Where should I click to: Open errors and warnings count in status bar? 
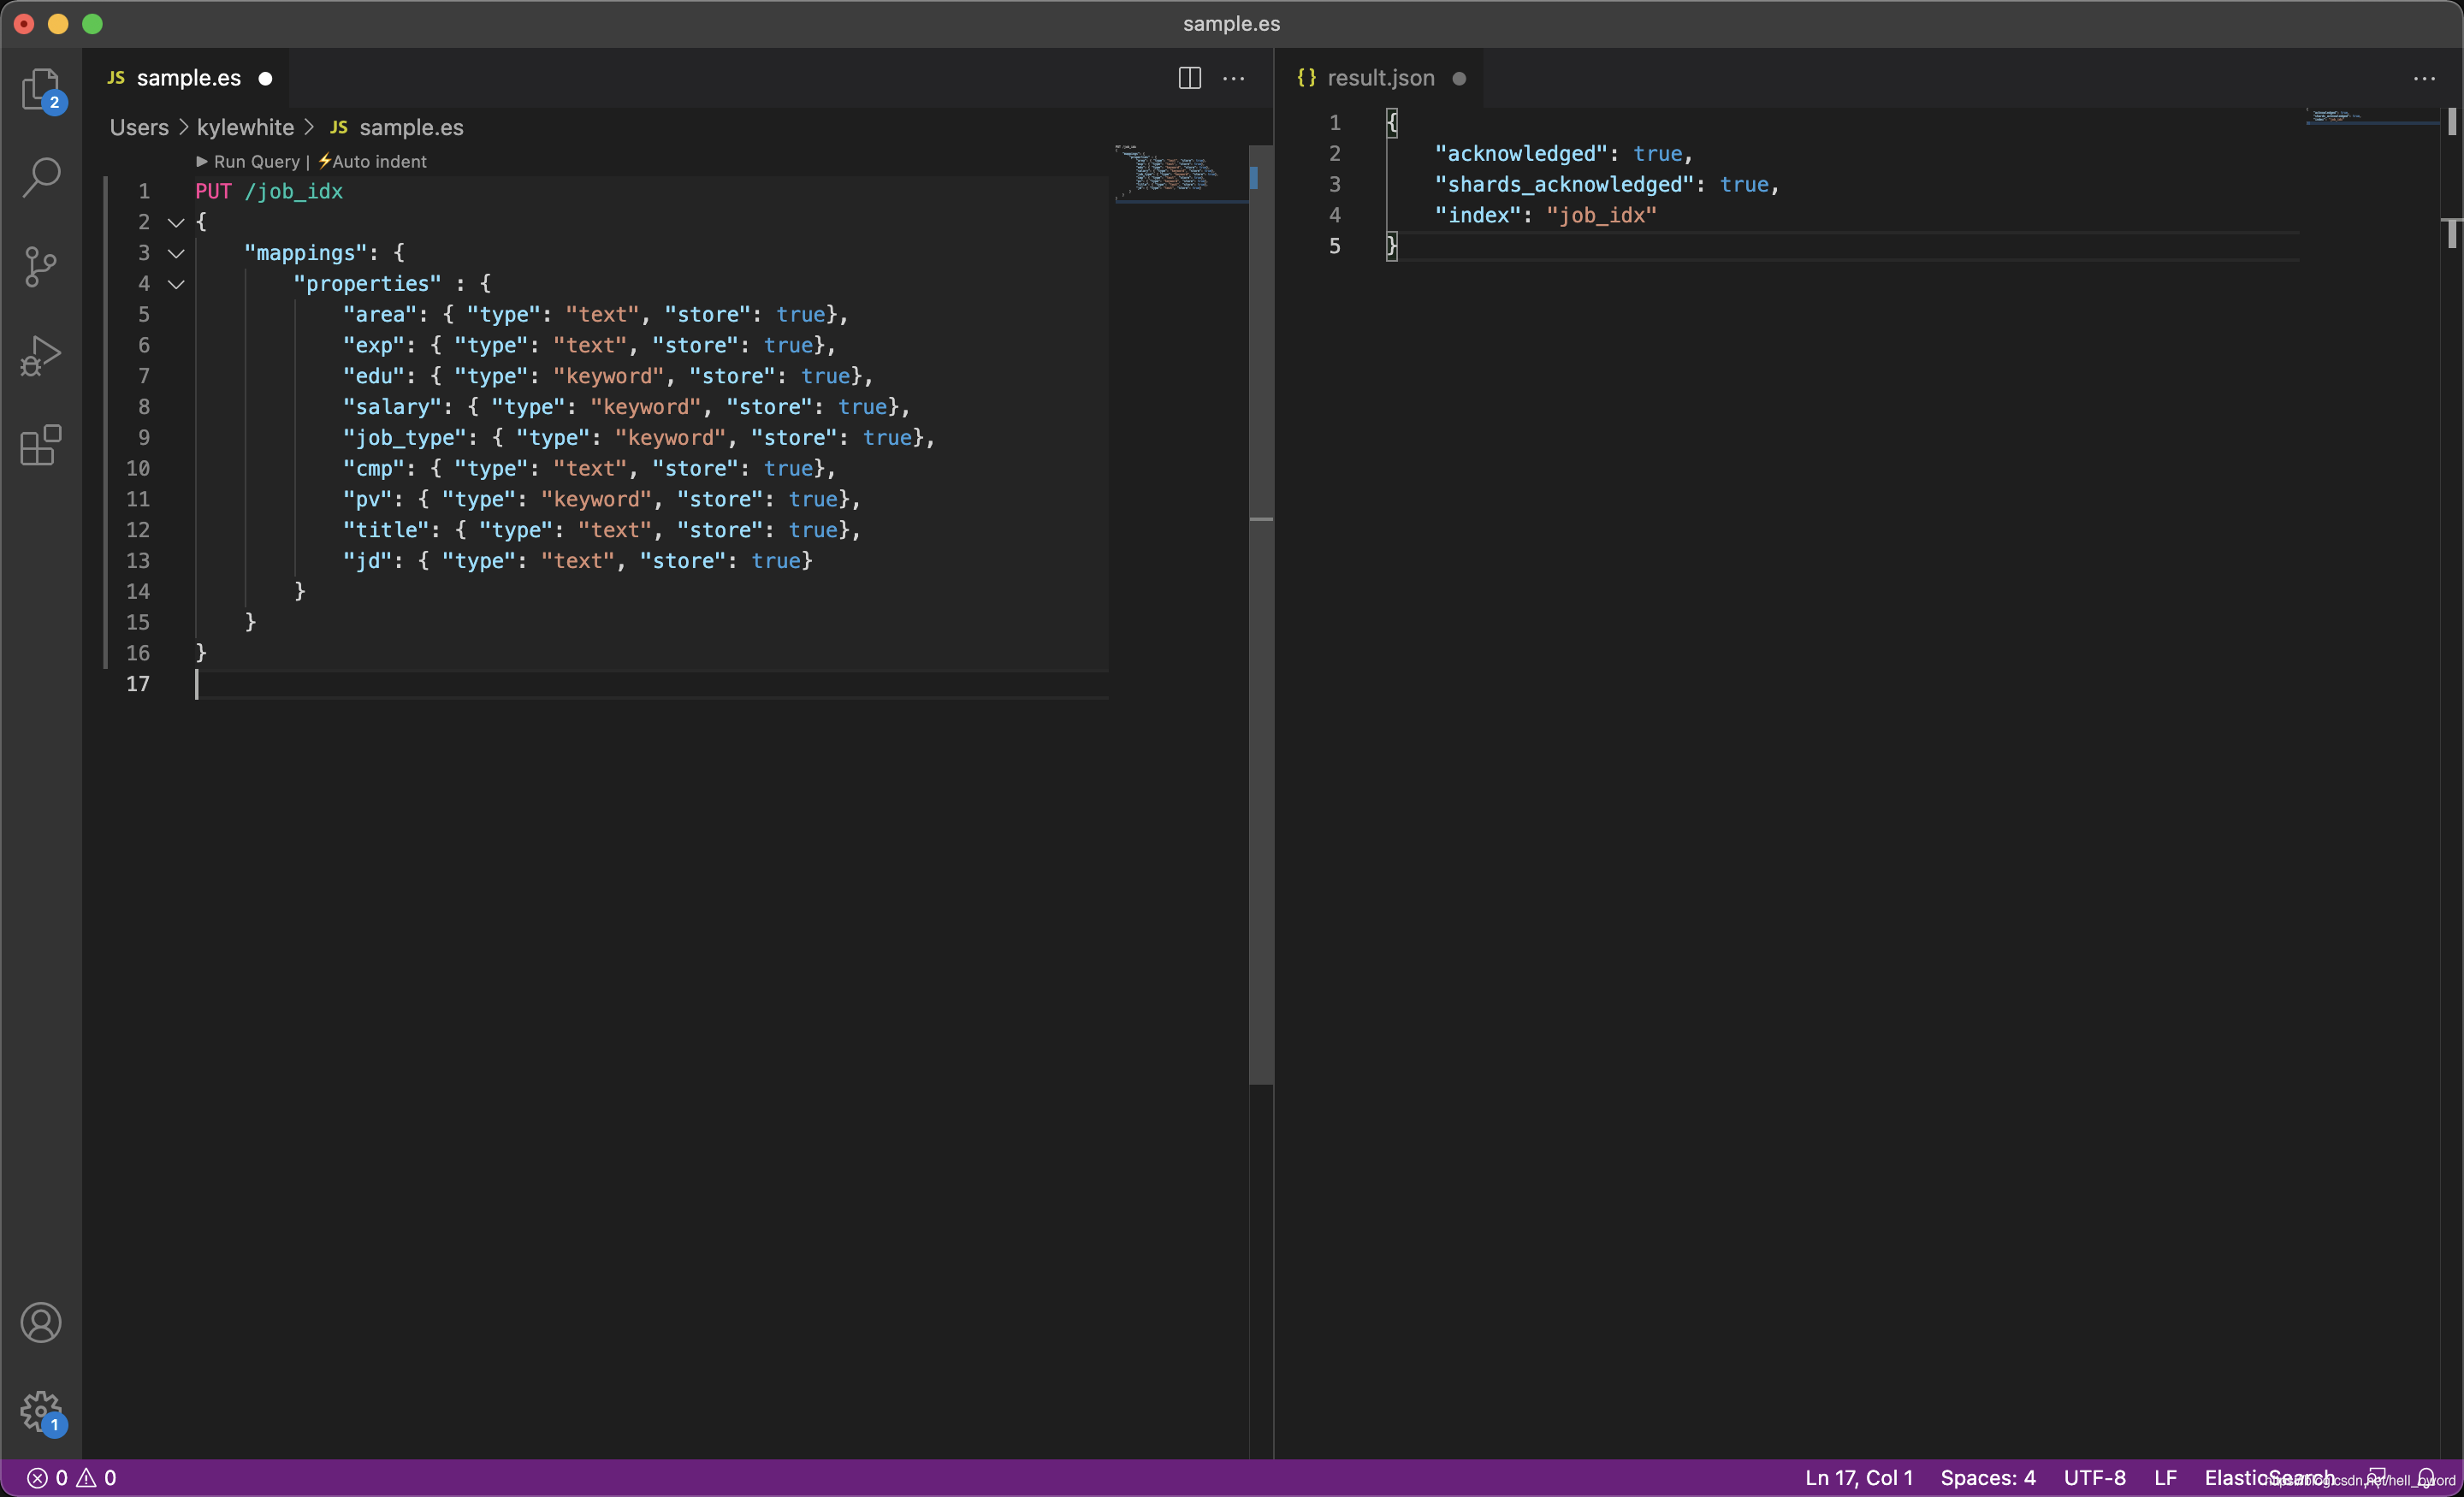(72, 1477)
